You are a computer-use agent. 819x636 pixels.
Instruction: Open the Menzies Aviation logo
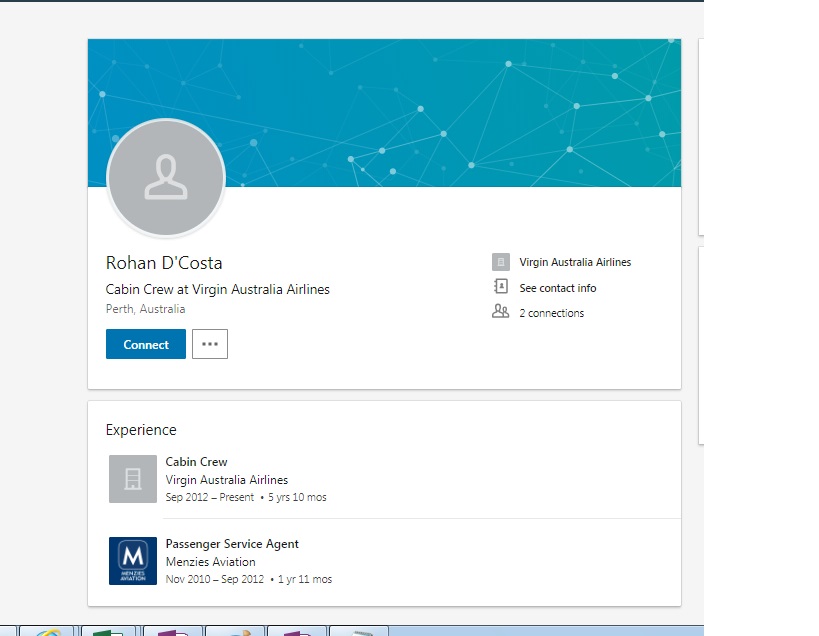click(133, 561)
